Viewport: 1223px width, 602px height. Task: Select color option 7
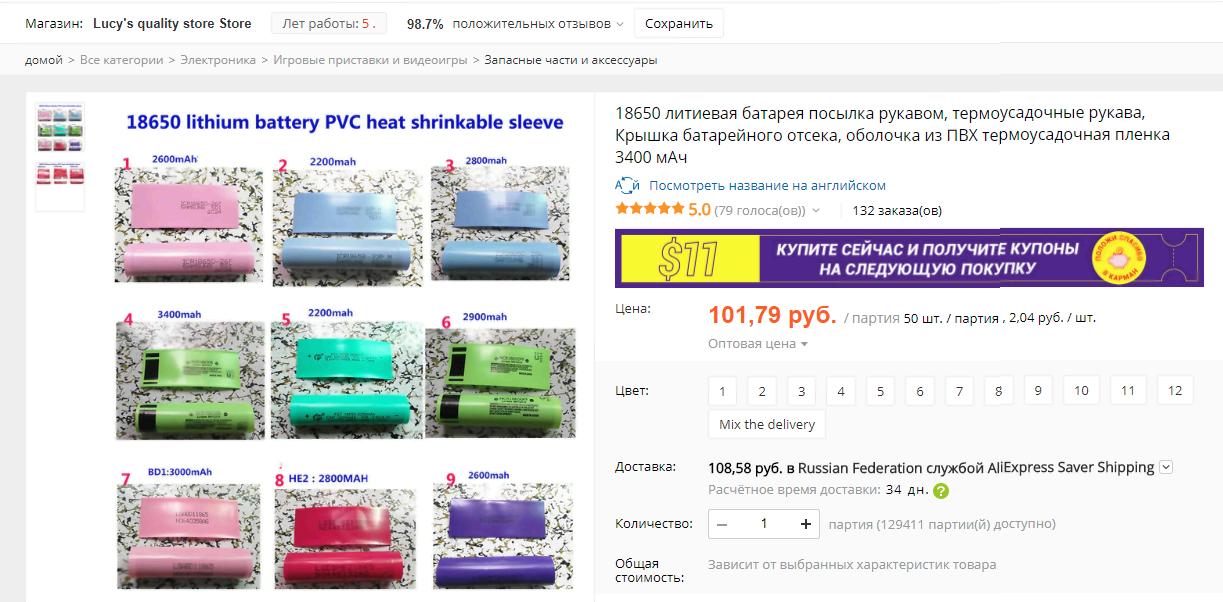click(959, 391)
